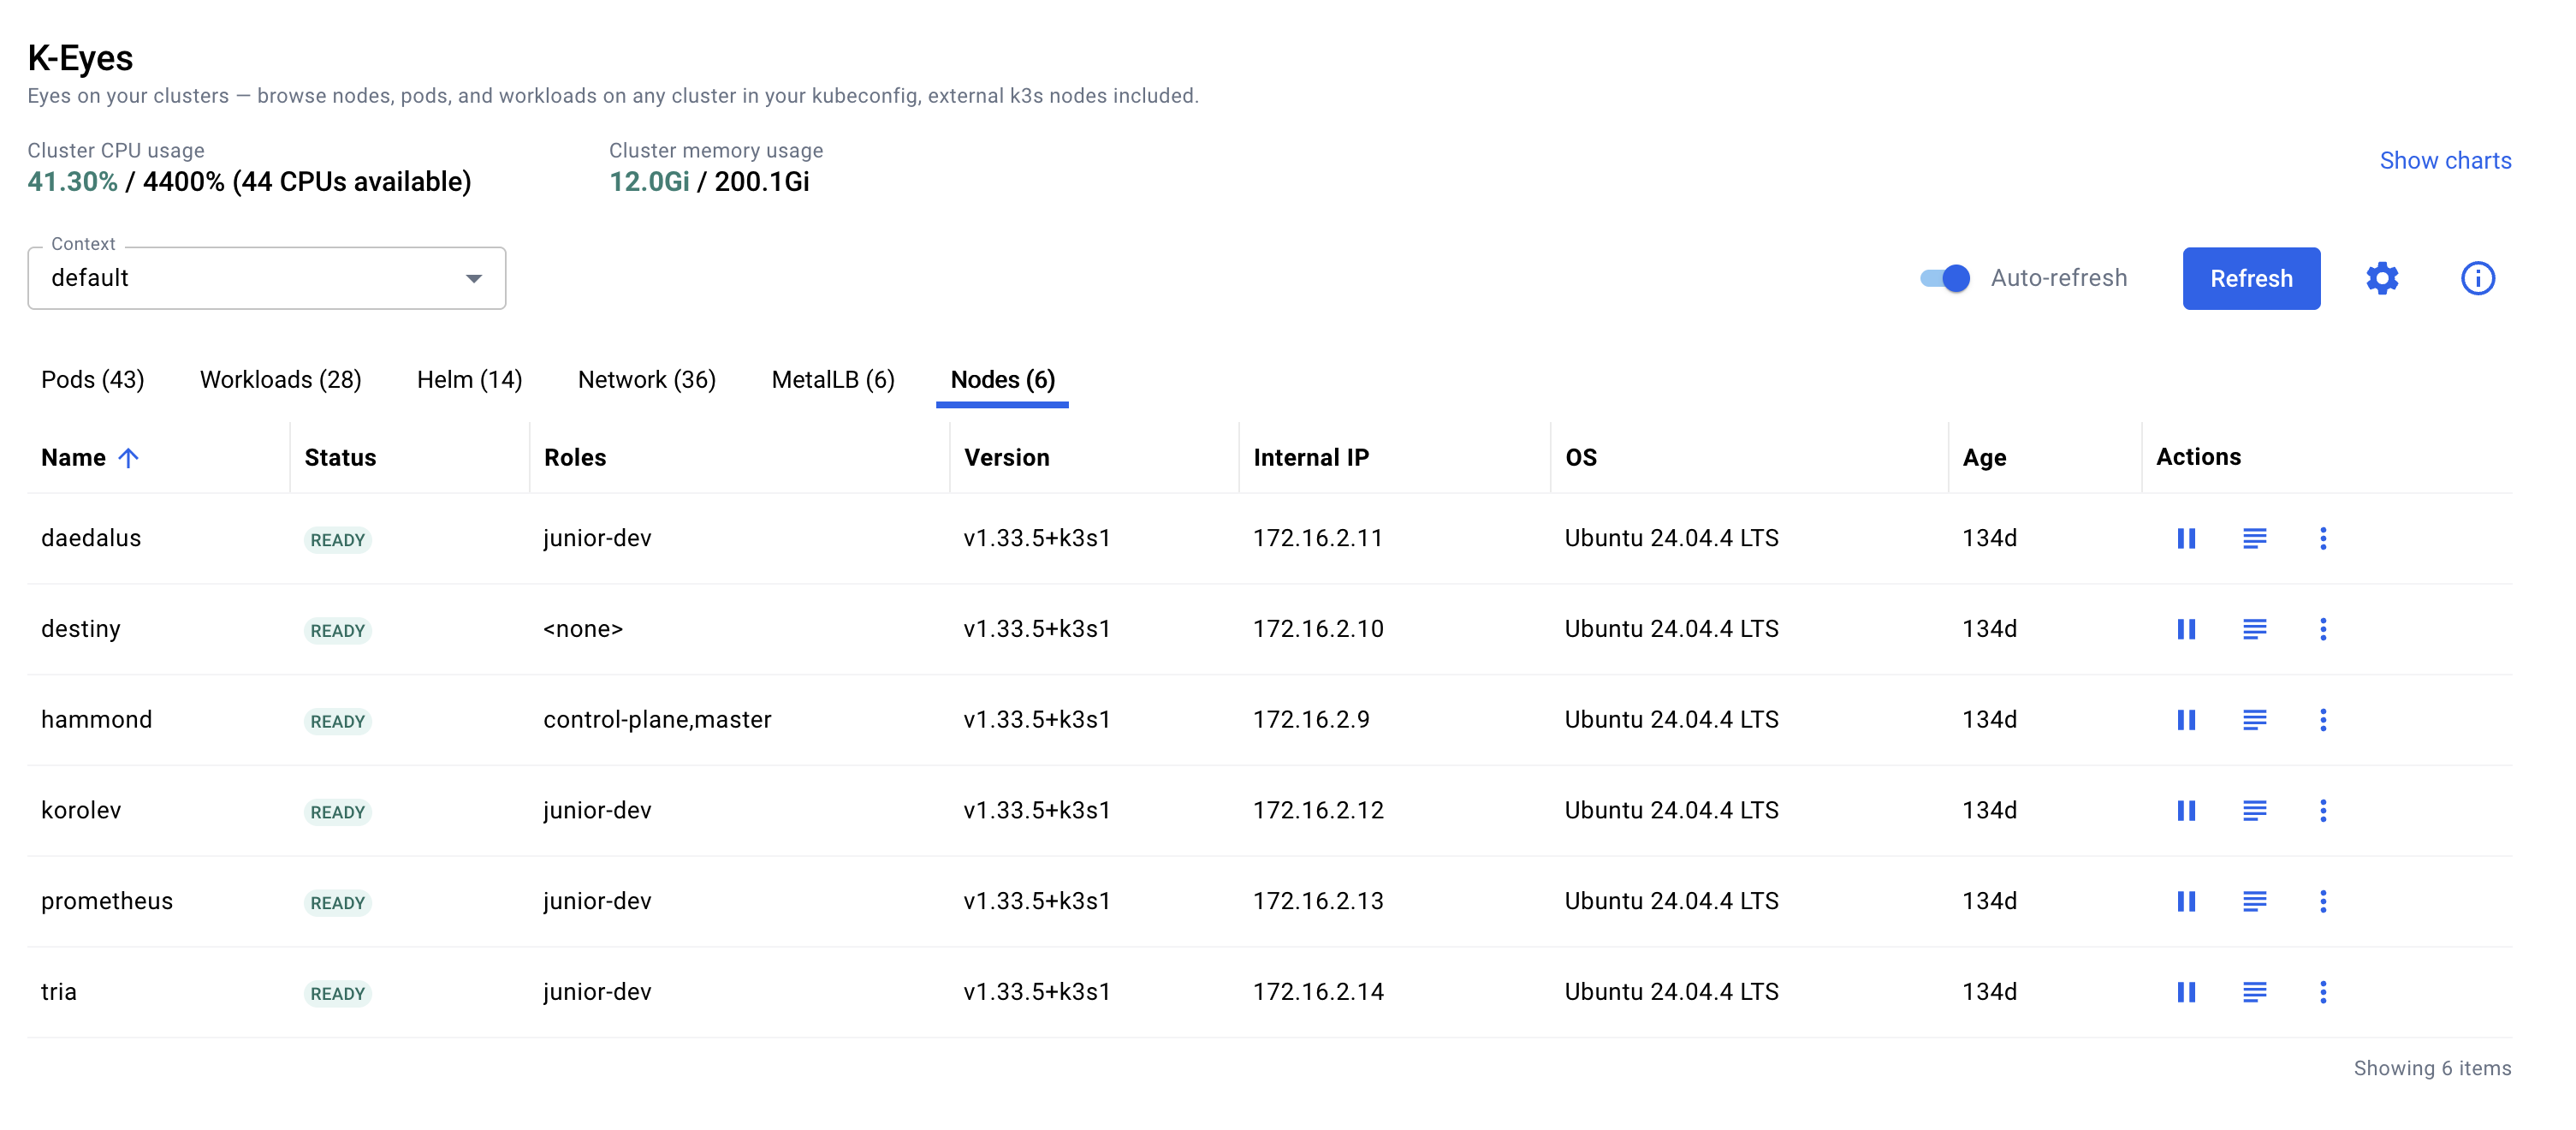Open the Network (36) tab
2576x1130 pixels.
[x=646, y=380]
